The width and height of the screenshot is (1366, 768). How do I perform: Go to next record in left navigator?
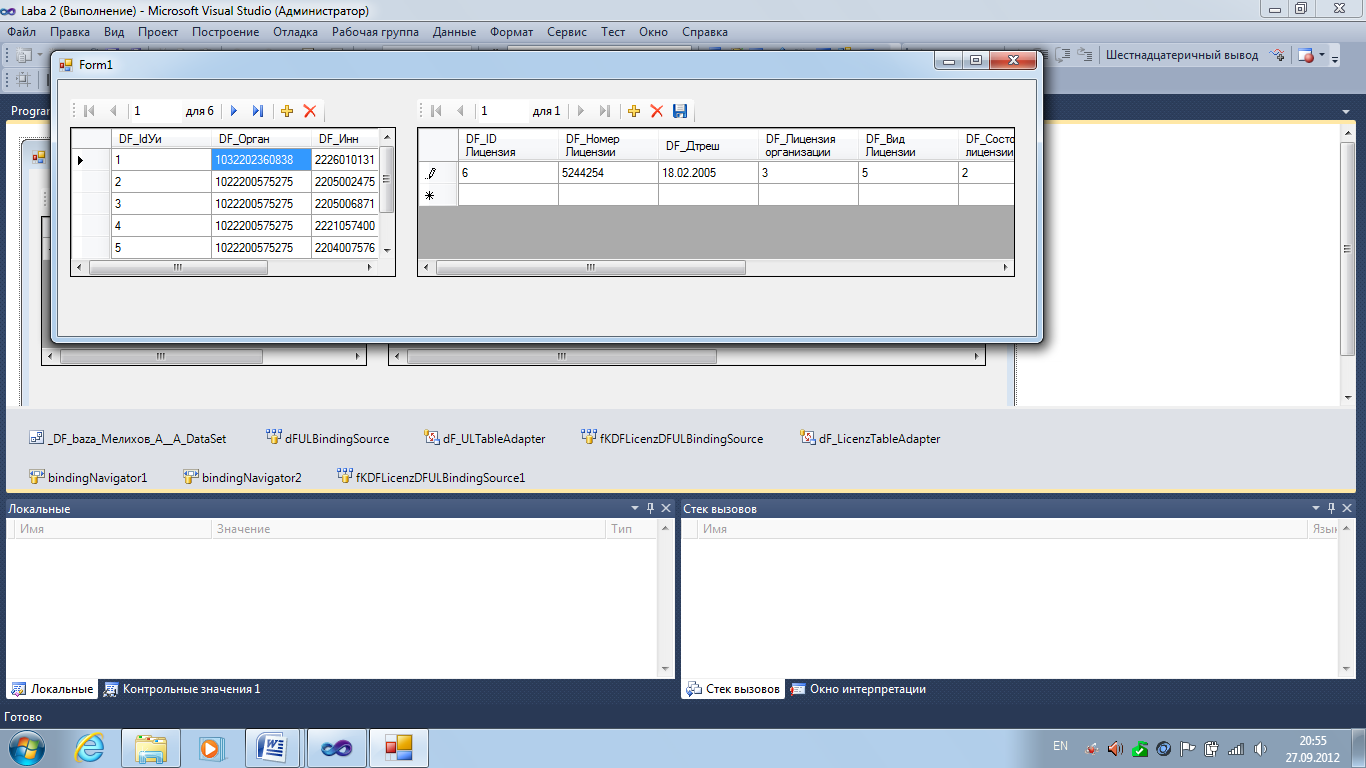coord(234,111)
